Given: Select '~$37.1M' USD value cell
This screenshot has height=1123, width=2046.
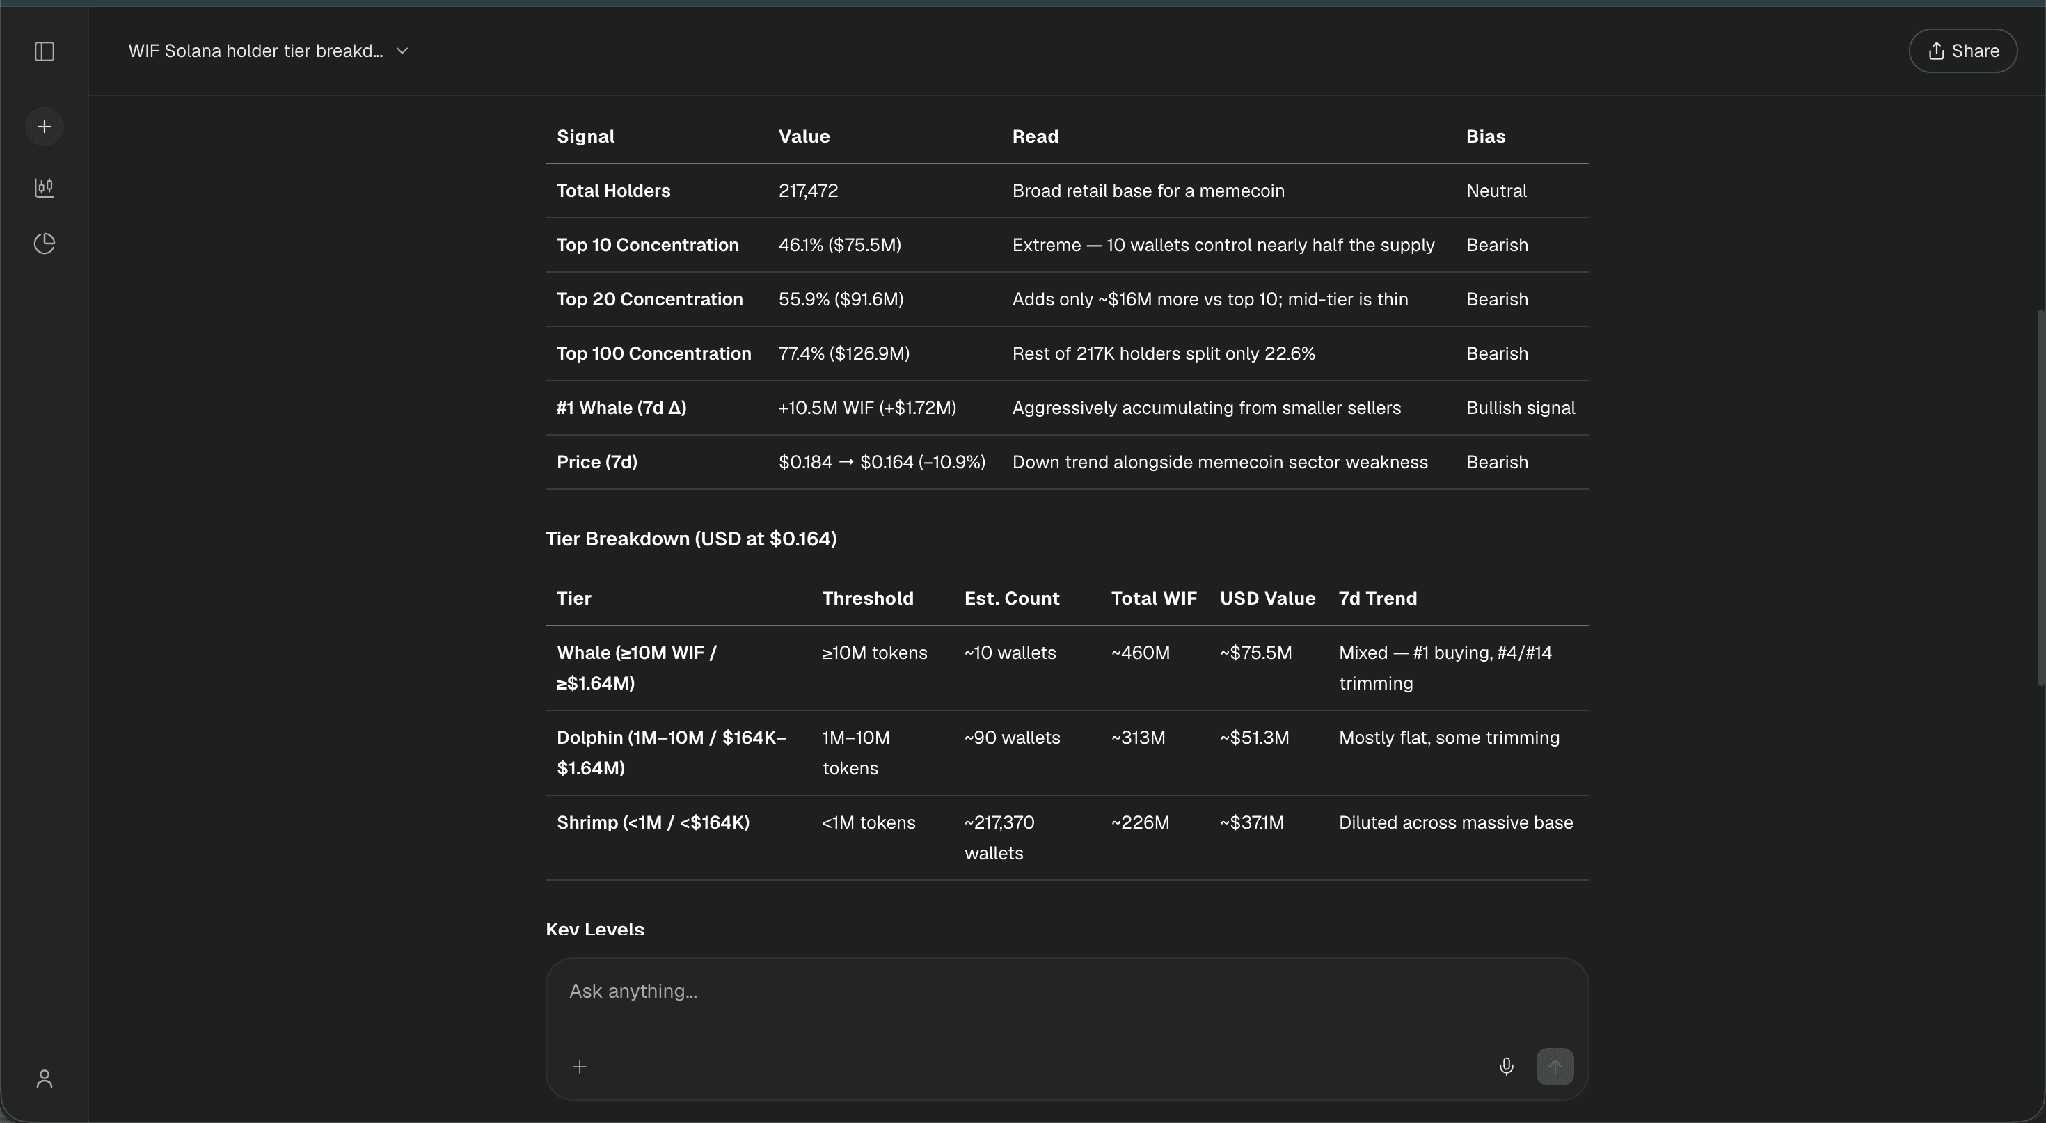Looking at the screenshot, I should click(x=1252, y=823).
